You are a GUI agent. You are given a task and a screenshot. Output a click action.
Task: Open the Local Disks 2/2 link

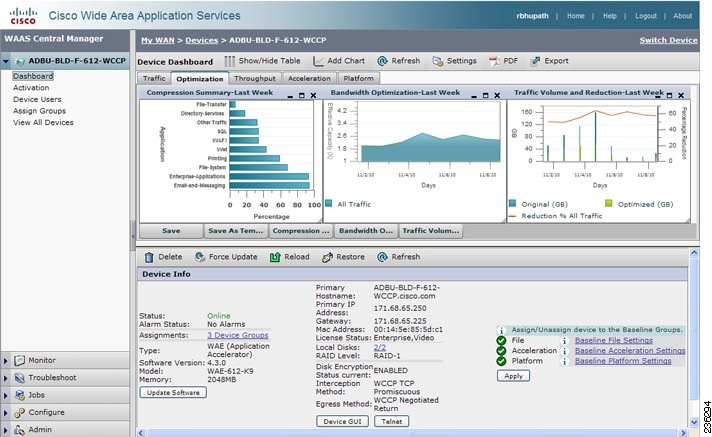tap(380, 348)
